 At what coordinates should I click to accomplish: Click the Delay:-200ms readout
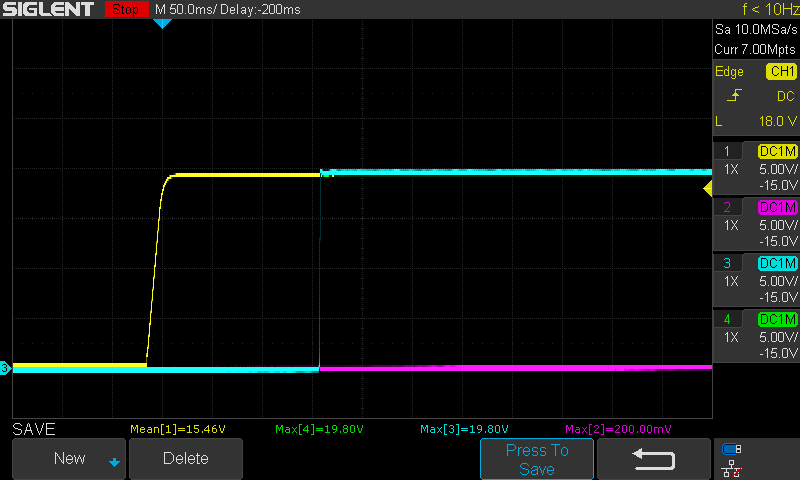[260, 9]
